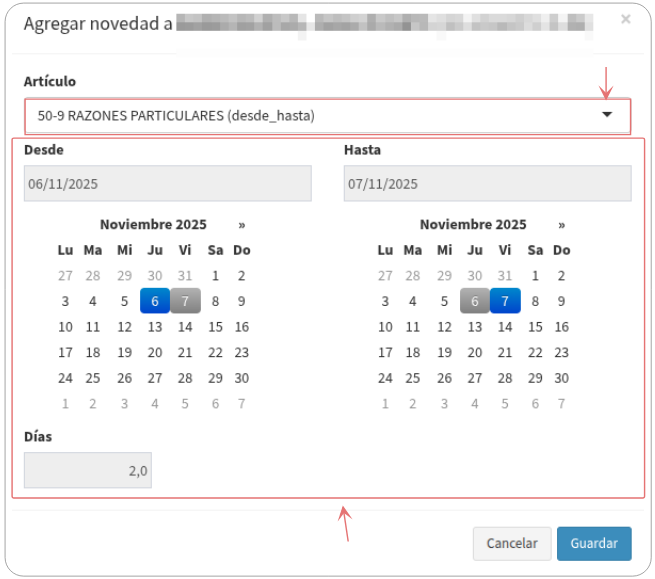This screenshot has height=579, width=655.
Task: Click the Días number field
Action: click(x=88, y=470)
